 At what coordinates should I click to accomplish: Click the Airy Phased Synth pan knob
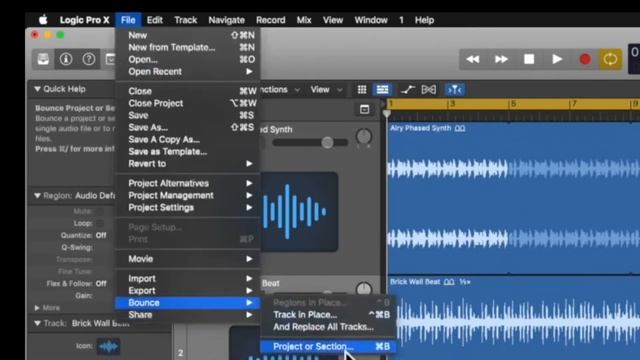364,137
